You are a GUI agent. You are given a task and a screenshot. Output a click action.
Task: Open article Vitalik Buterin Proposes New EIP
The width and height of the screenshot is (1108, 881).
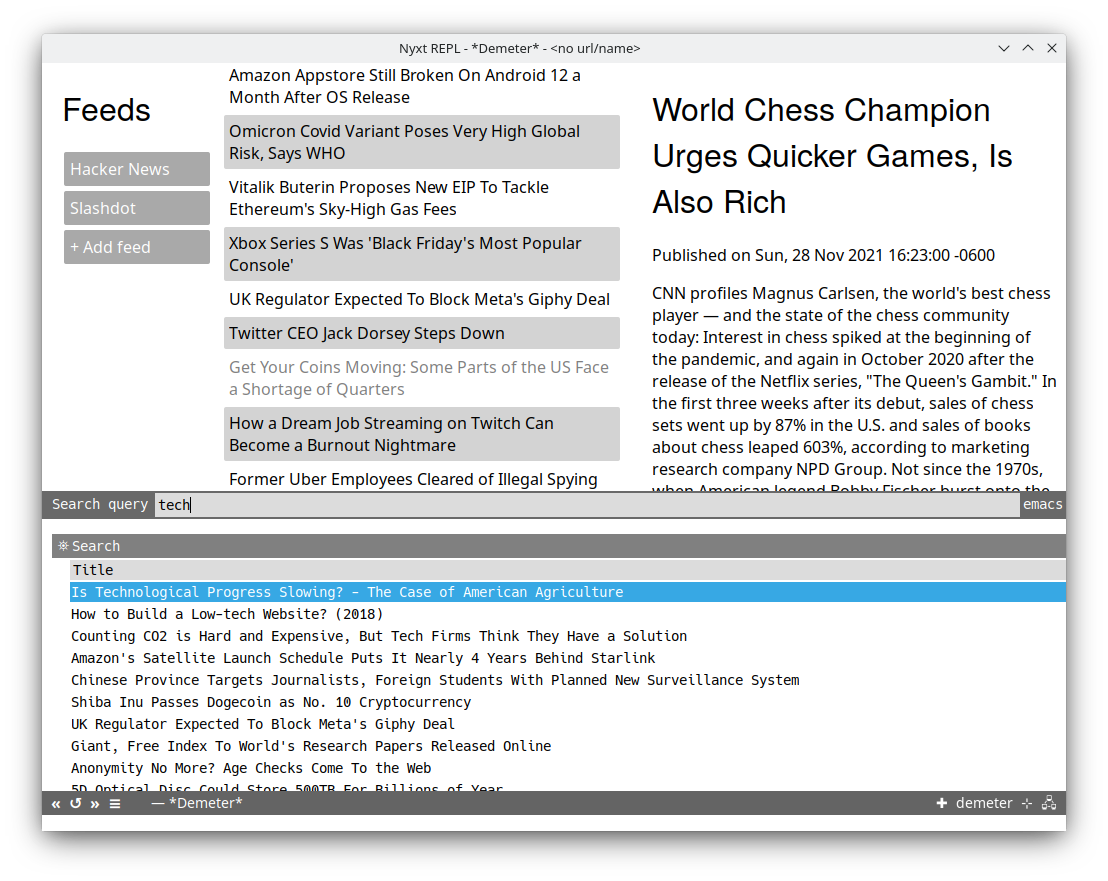click(422, 198)
